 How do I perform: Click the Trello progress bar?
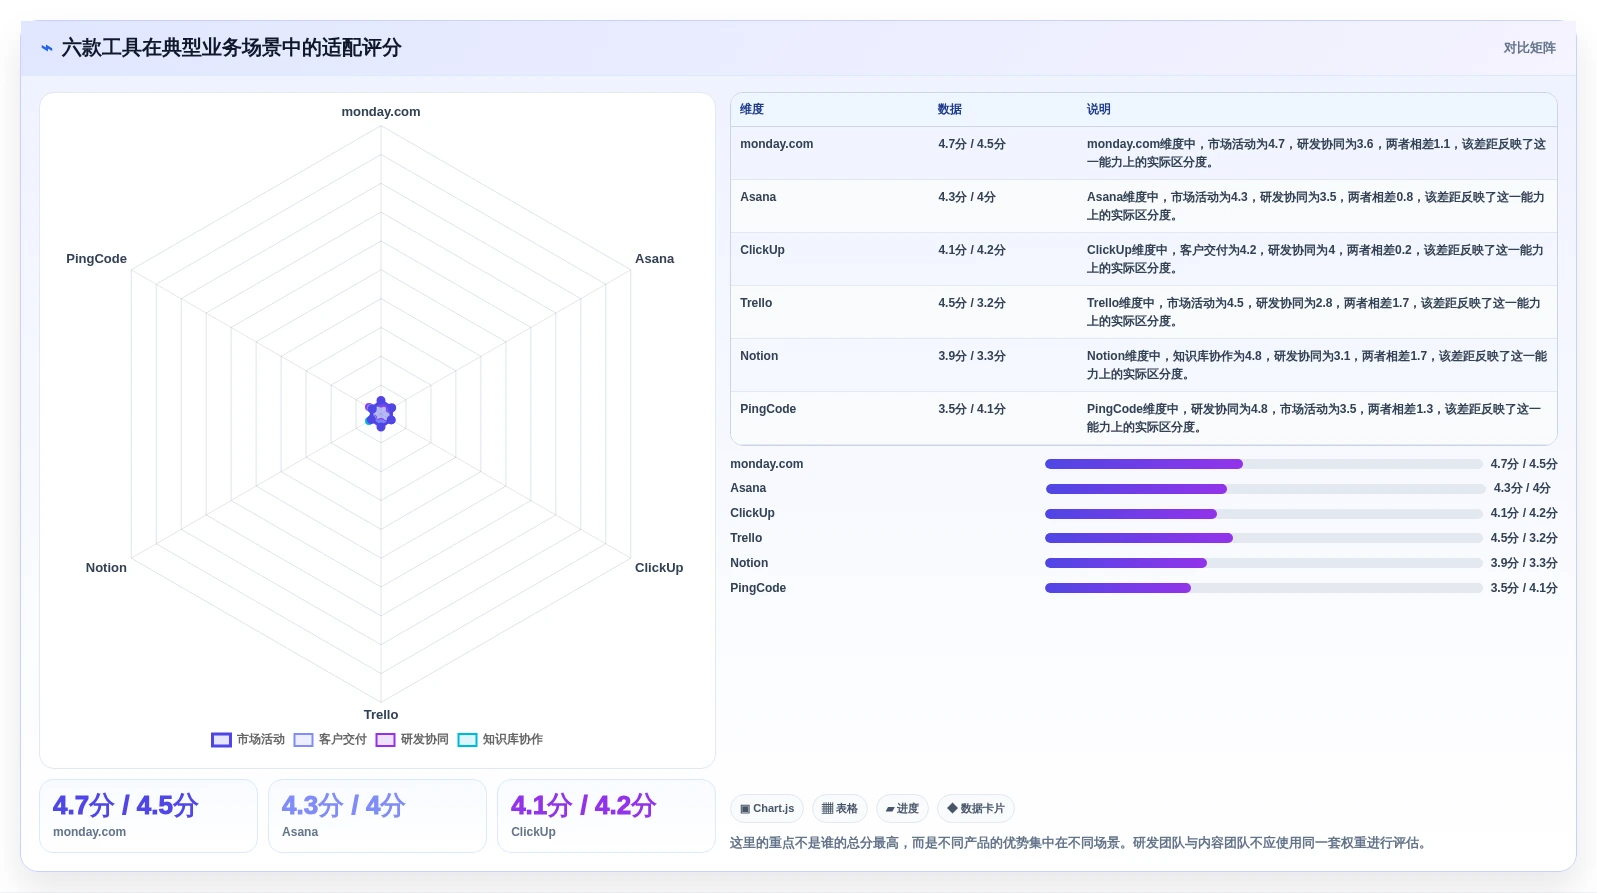[x=1264, y=538]
